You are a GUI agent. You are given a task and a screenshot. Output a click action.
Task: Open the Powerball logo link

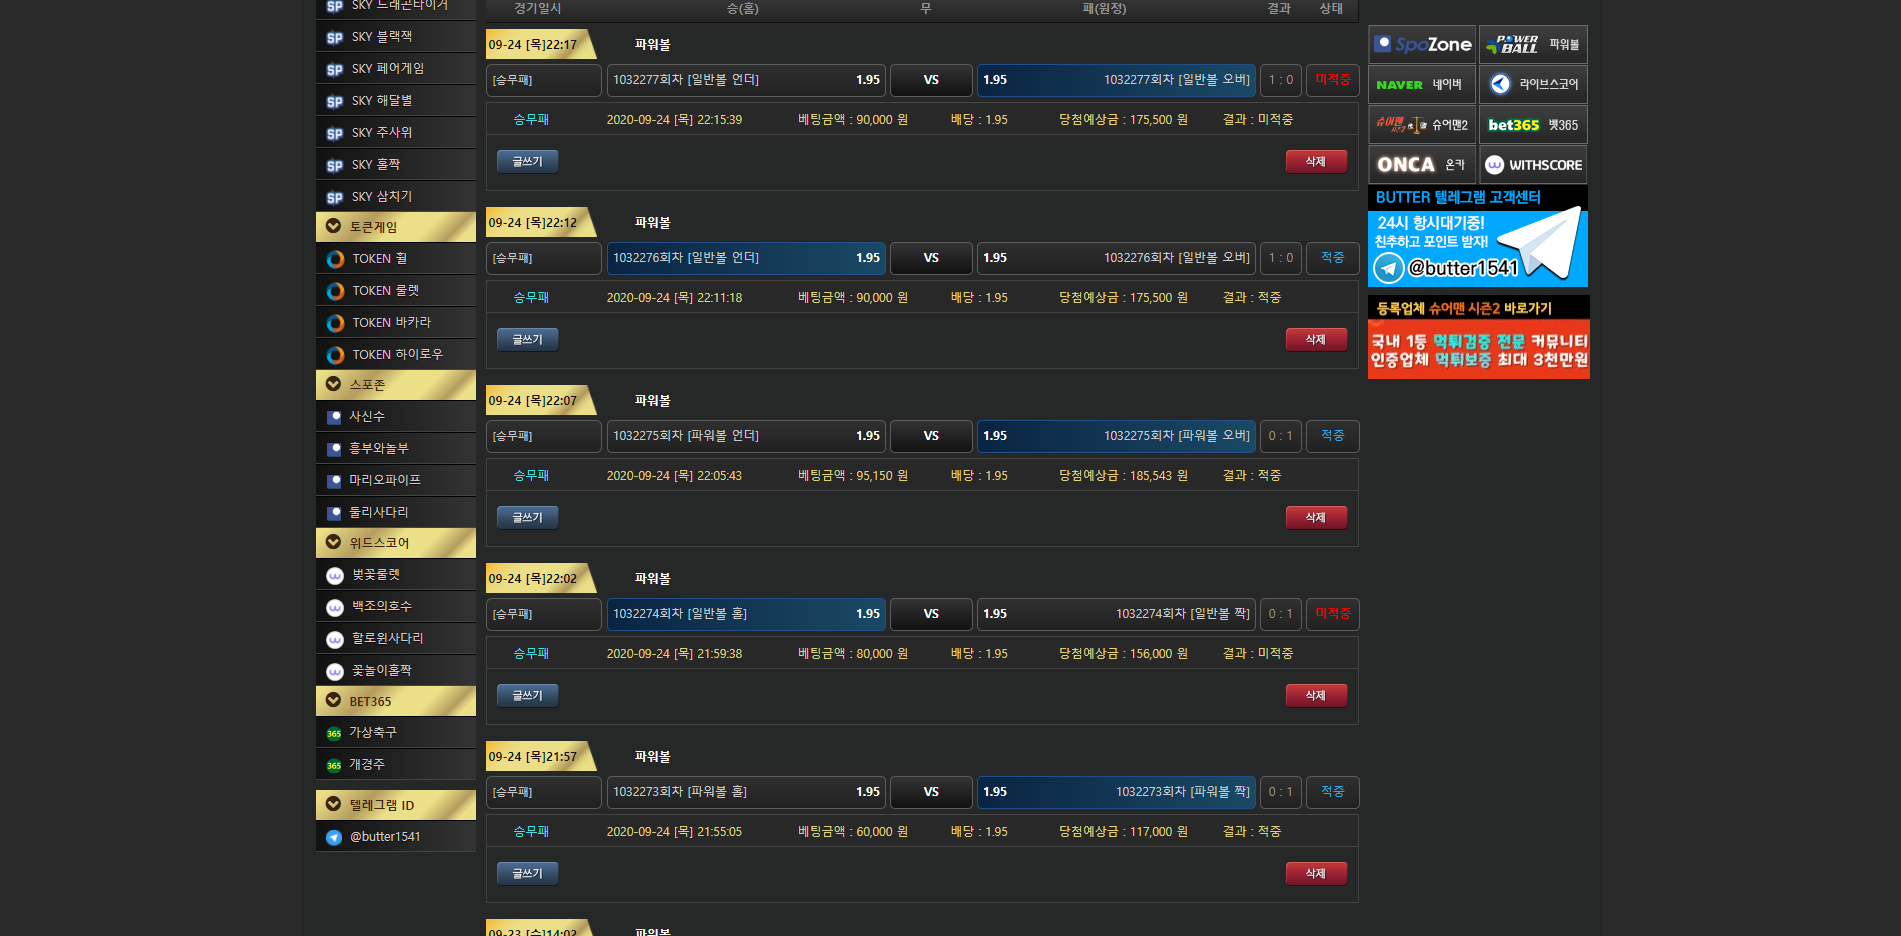tap(1532, 45)
